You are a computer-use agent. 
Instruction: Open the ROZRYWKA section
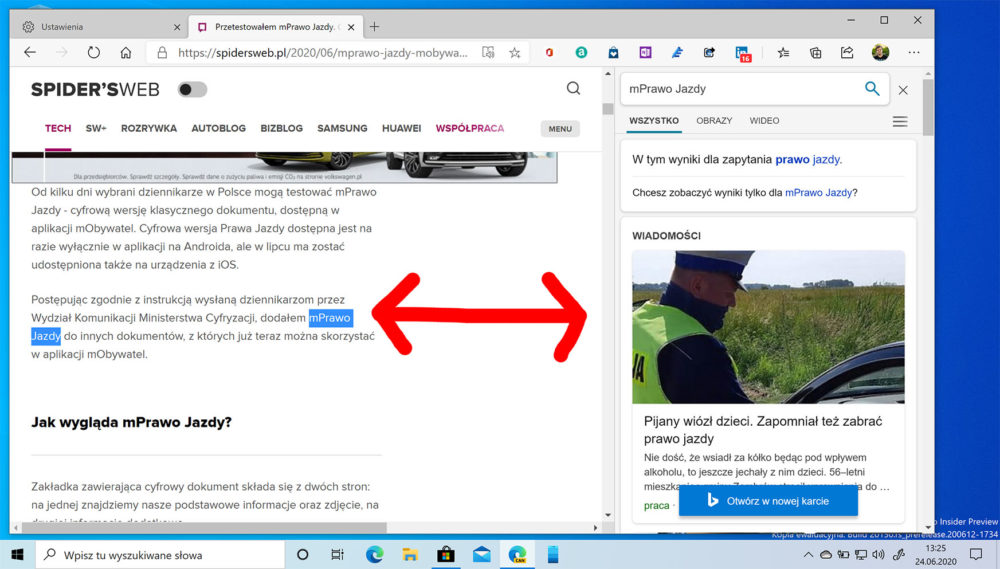(x=149, y=128)
